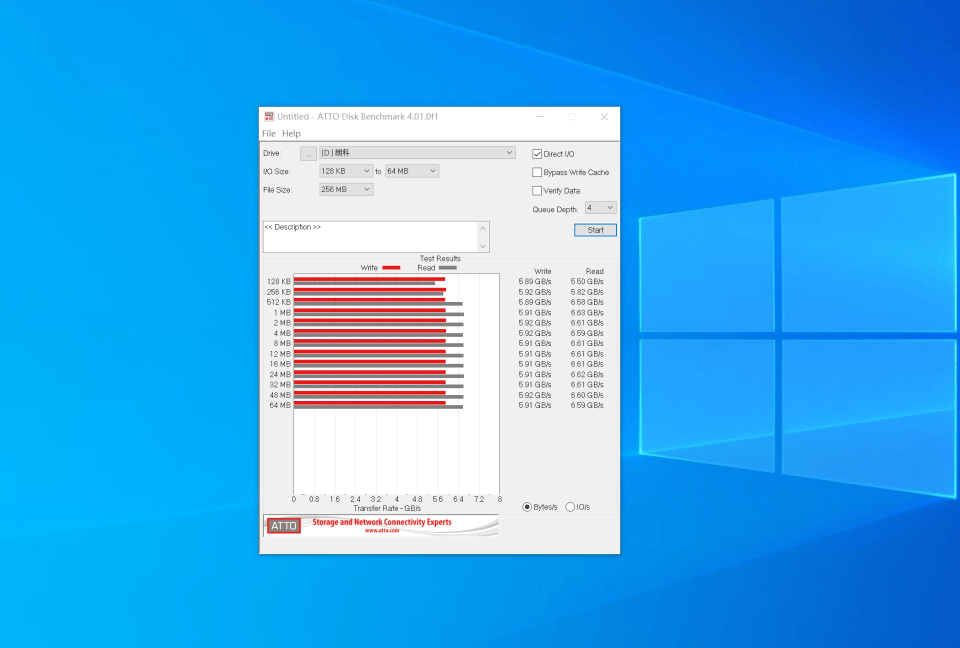Click the ATTO app icon in title bar
The height and width of the screenshot is (648, 960).
click(268, 116)
